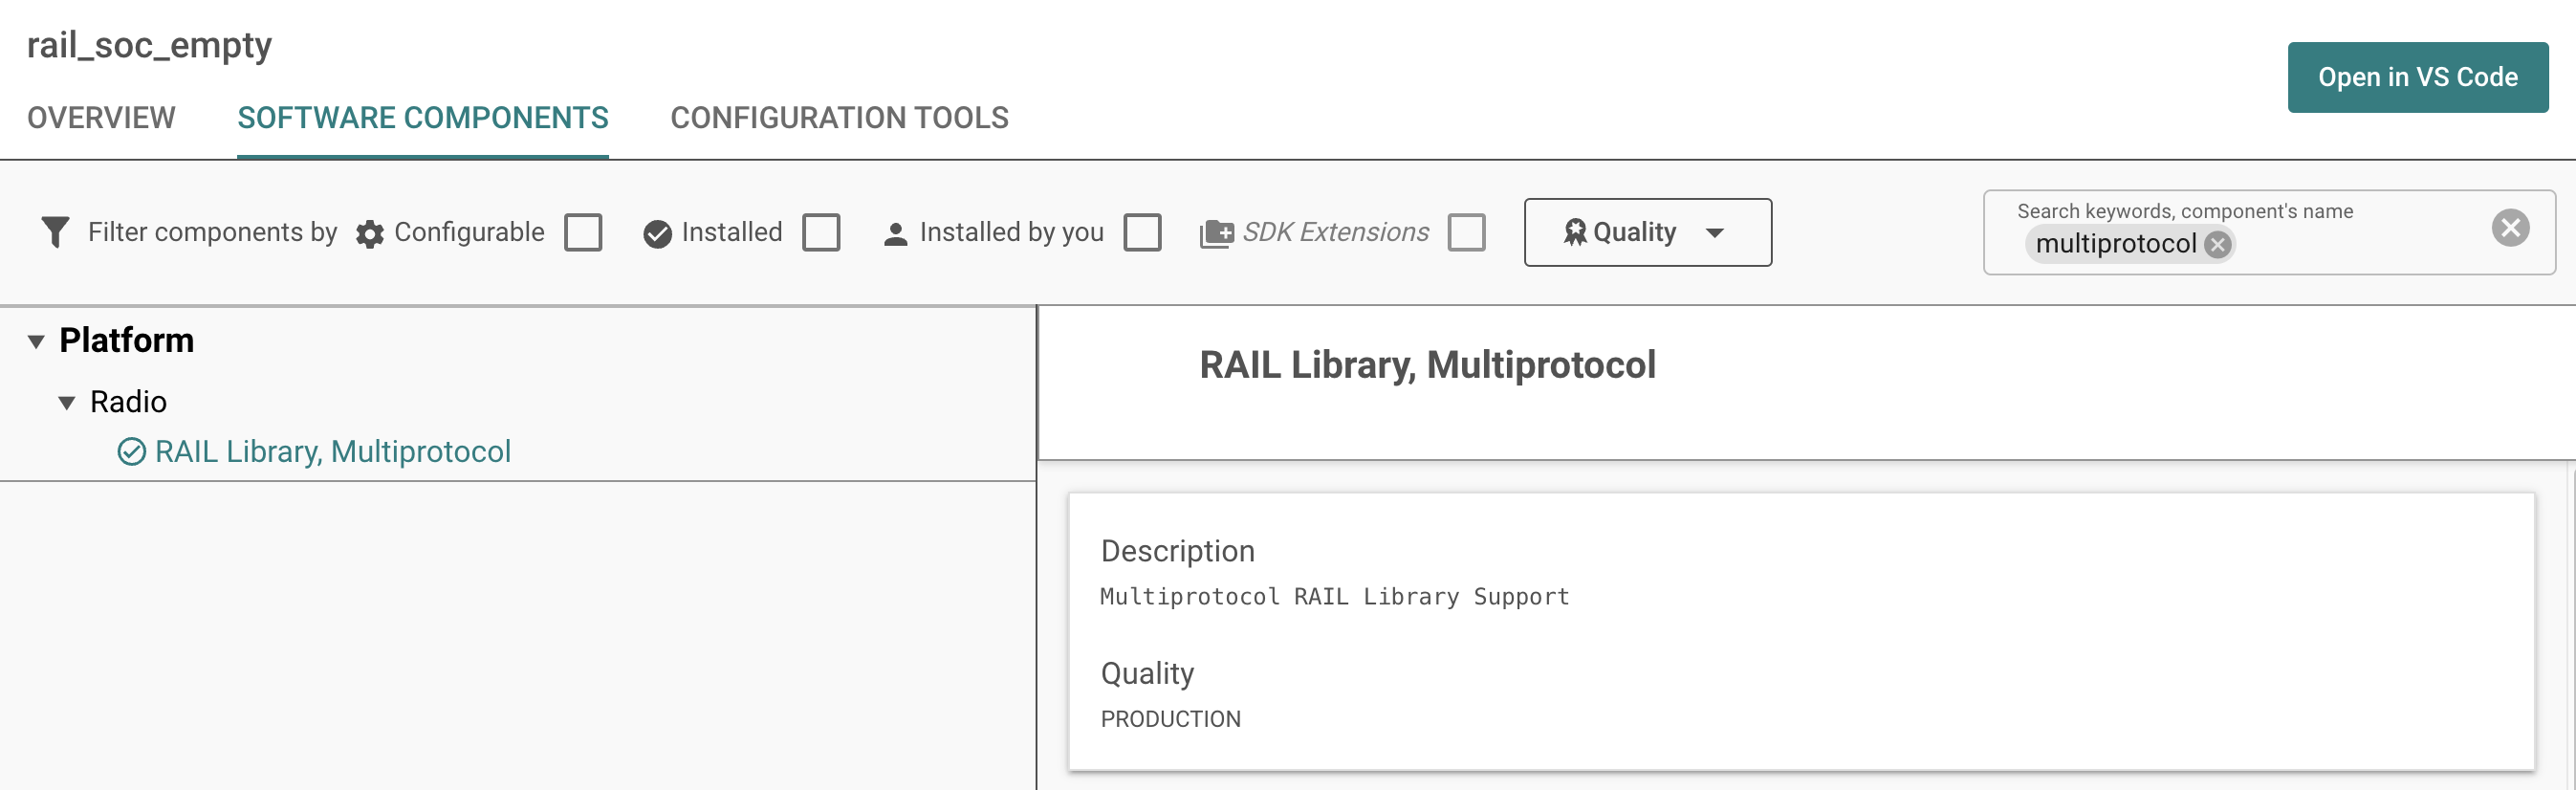Click the Multiprotocol RAIL Library Support text
The width and height of the screenshot is (2576, 790).
(1334, 597)
